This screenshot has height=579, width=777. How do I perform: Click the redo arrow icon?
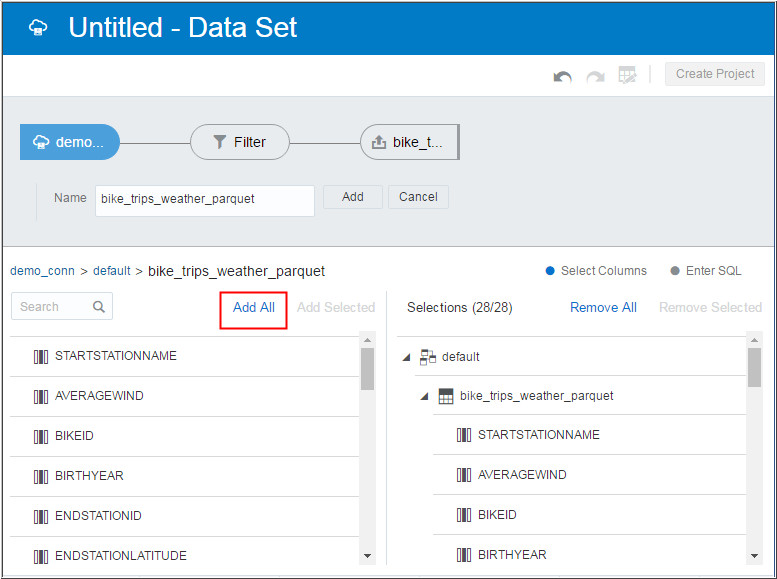pyautogui.click(x=595, y=75)
